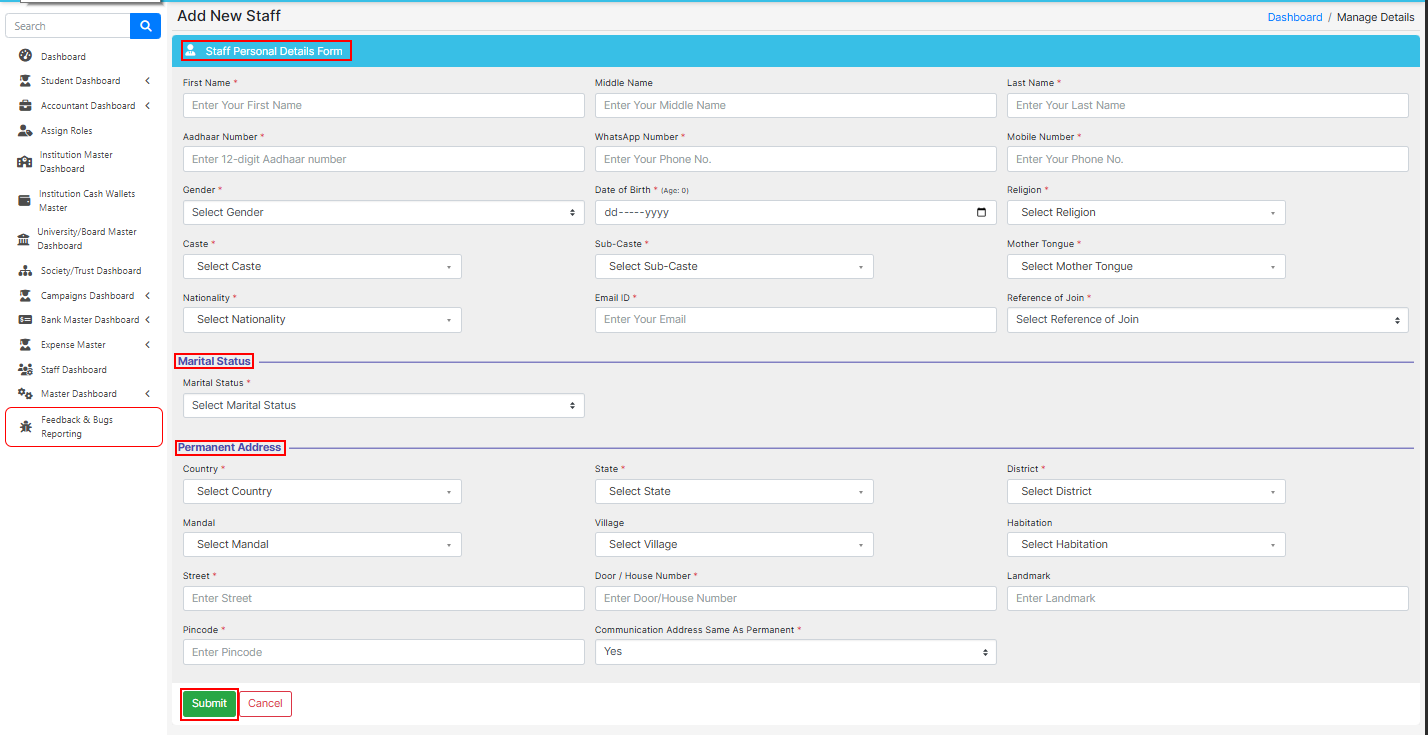Click the search magnifier button in sidebar
This screenshot has width=1428, height=735.
point(145,26)
